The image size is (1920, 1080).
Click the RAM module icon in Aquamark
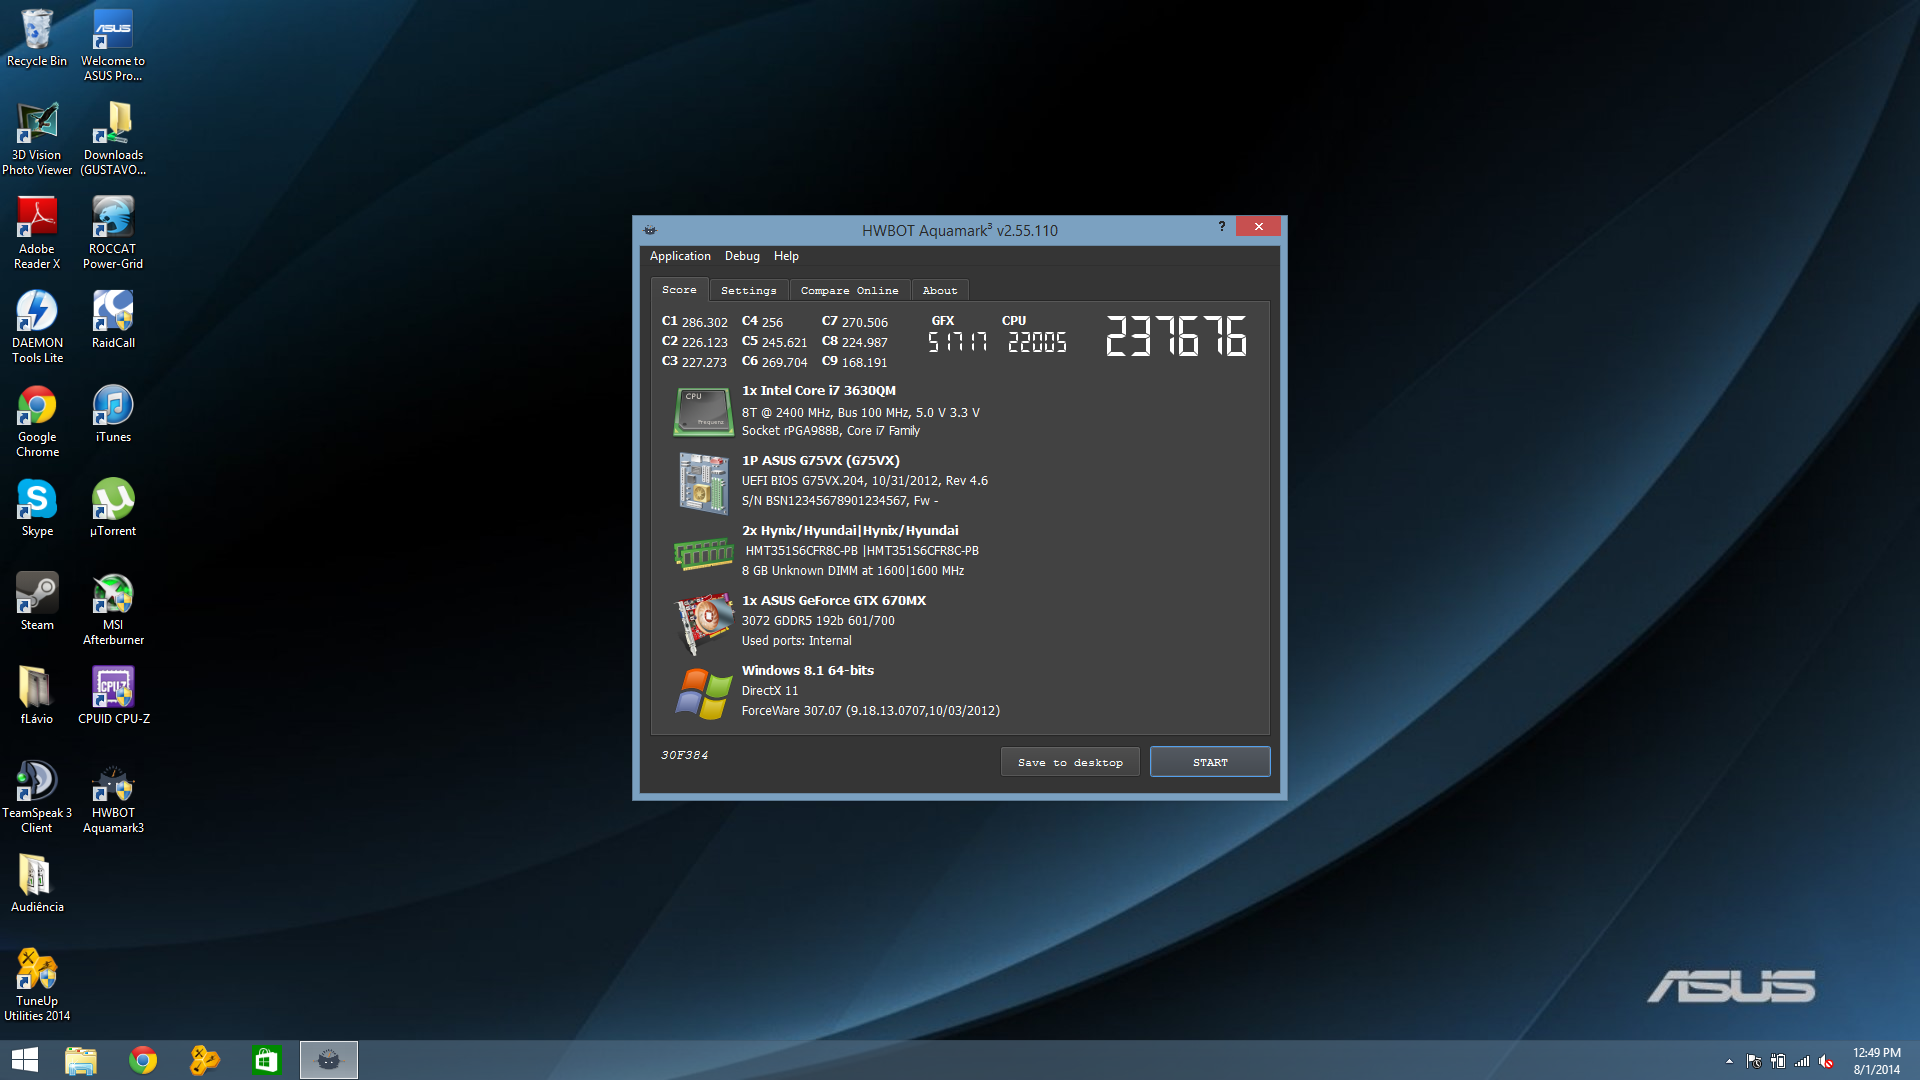703,553
